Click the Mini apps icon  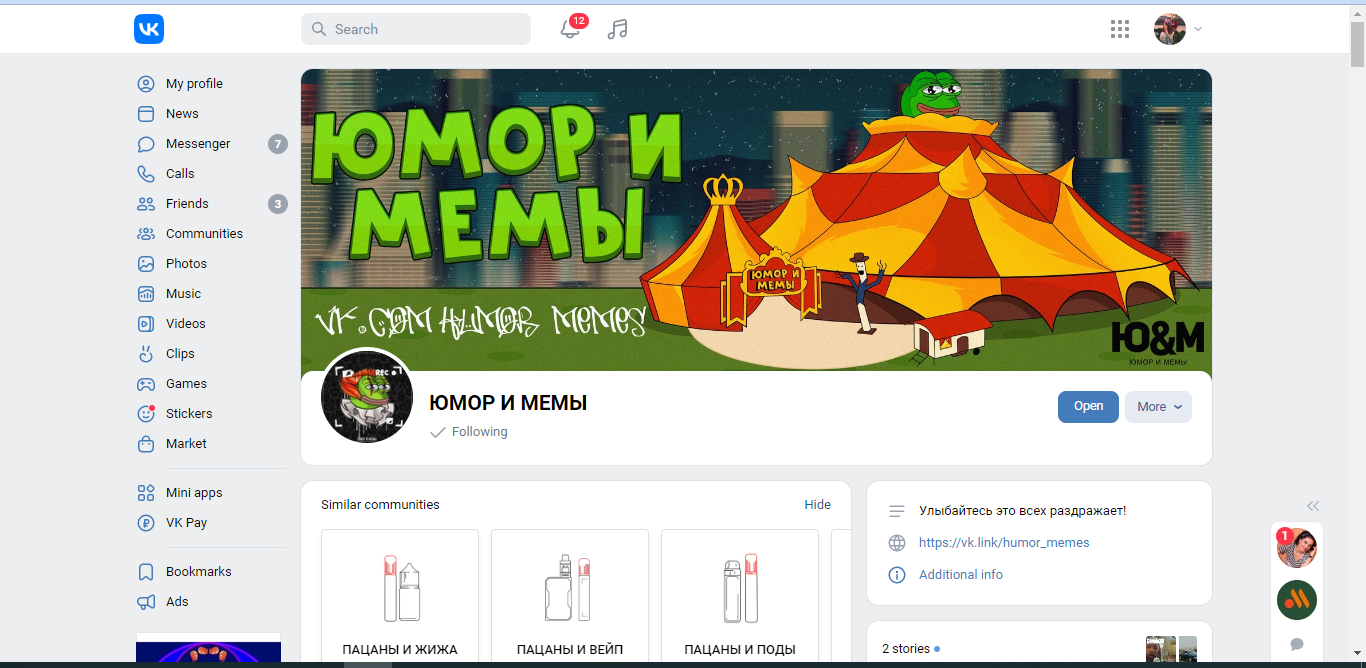click(x=146, y=493)
